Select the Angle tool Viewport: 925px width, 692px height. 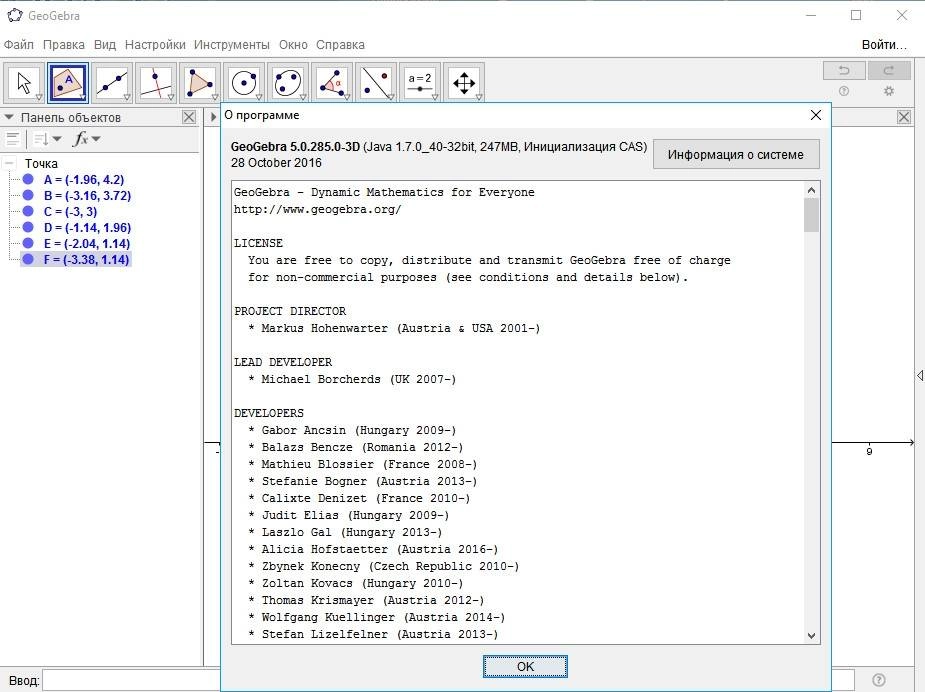[332, 83]
